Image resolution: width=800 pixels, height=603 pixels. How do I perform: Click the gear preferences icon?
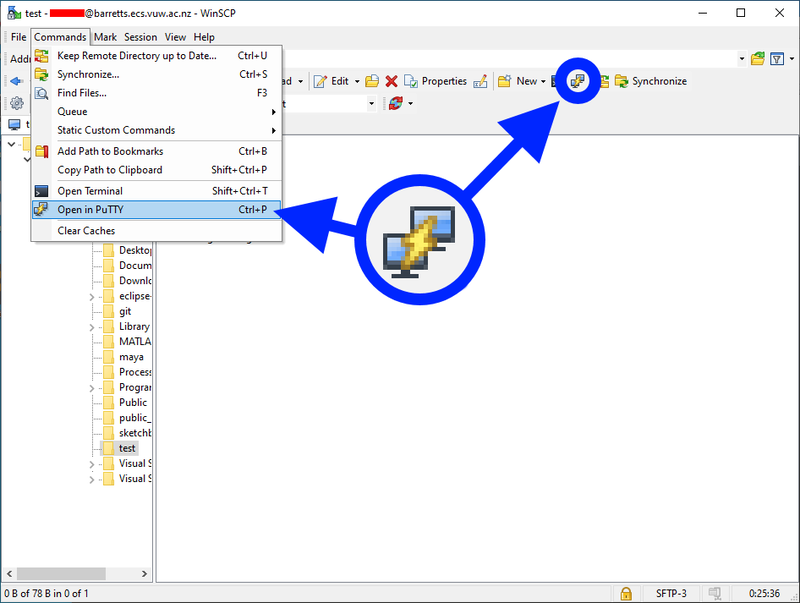pos(17,103)
